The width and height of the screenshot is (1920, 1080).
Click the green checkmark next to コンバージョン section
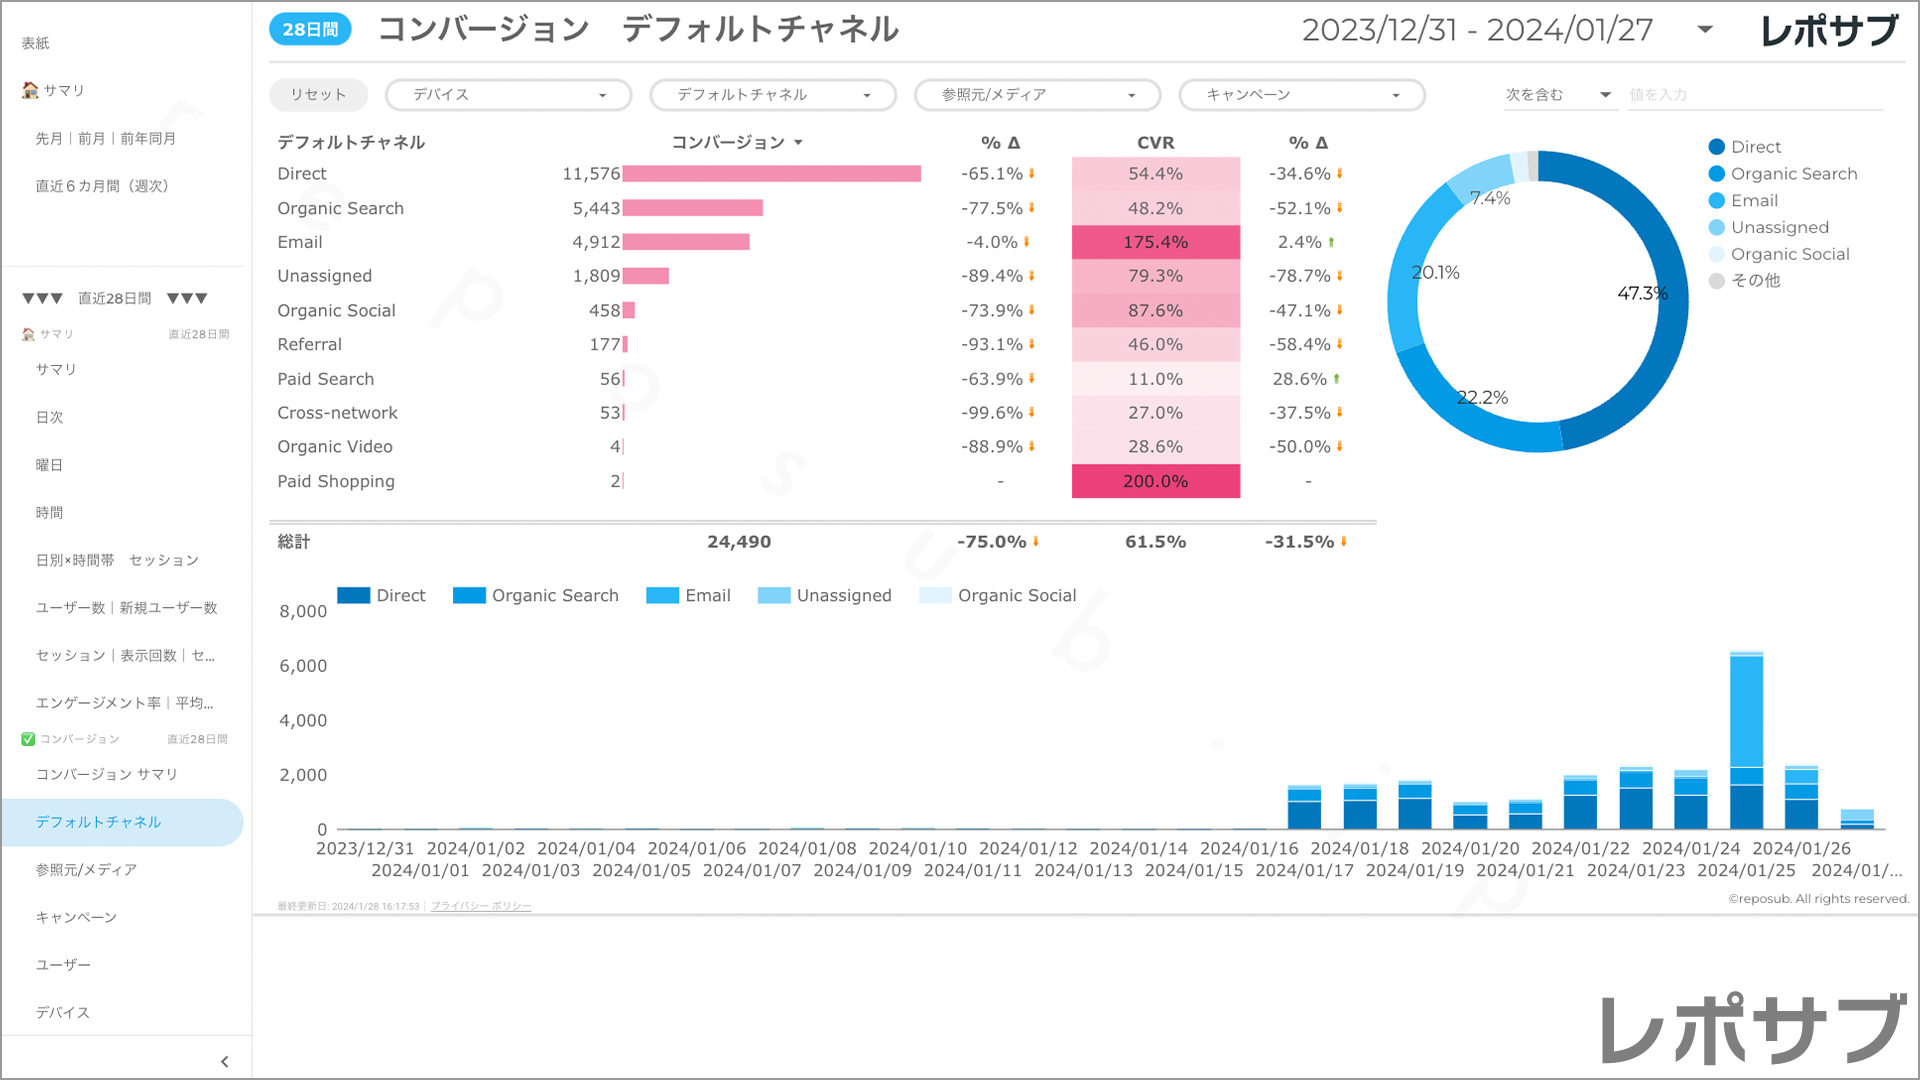tap(28, 739)
